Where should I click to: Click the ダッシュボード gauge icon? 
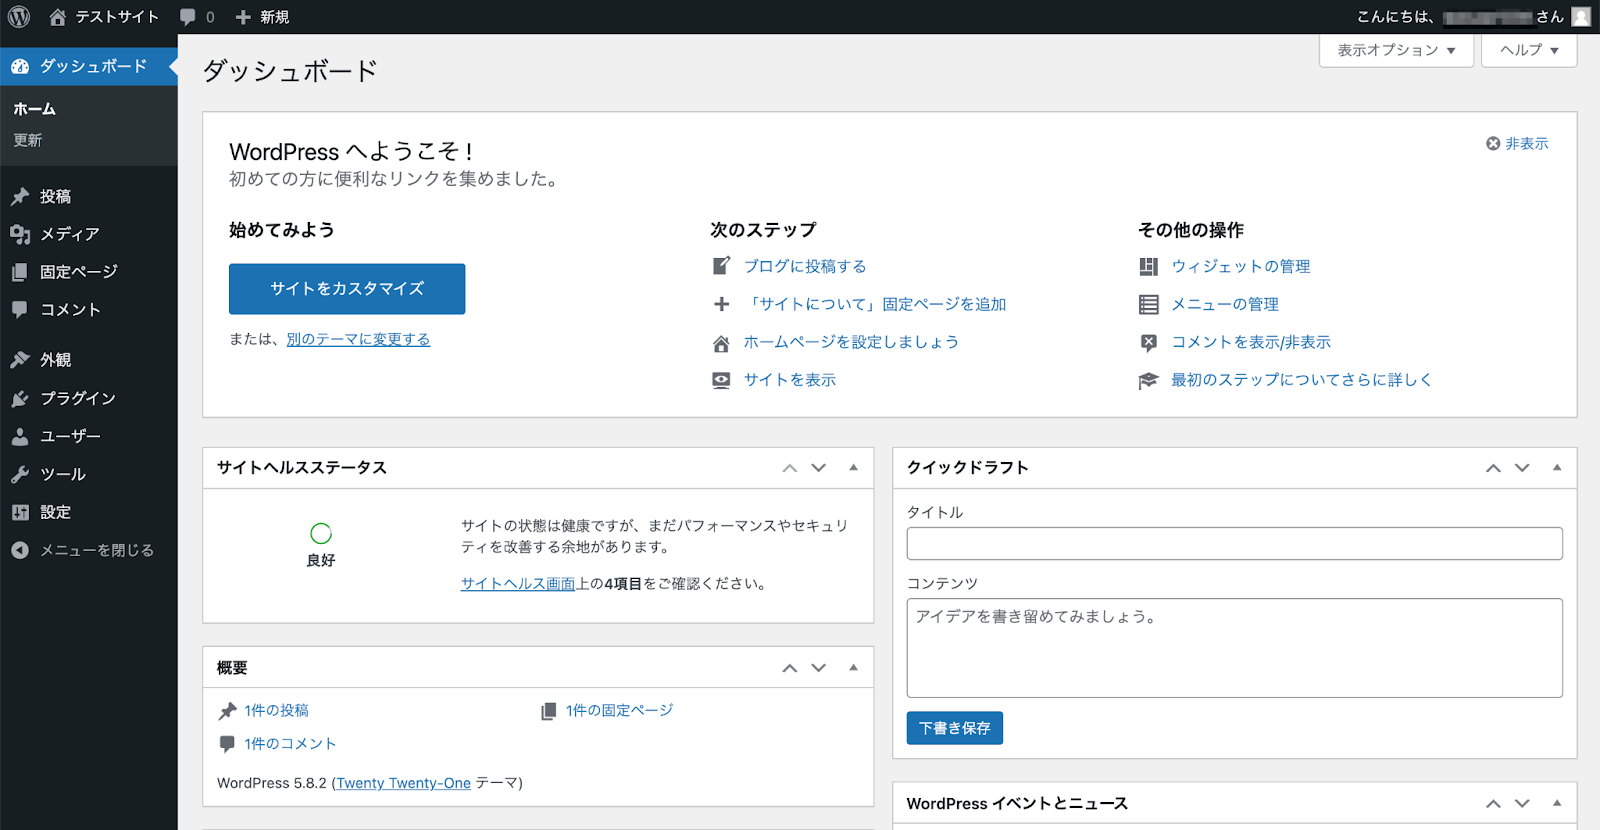(x=20, y=67)
